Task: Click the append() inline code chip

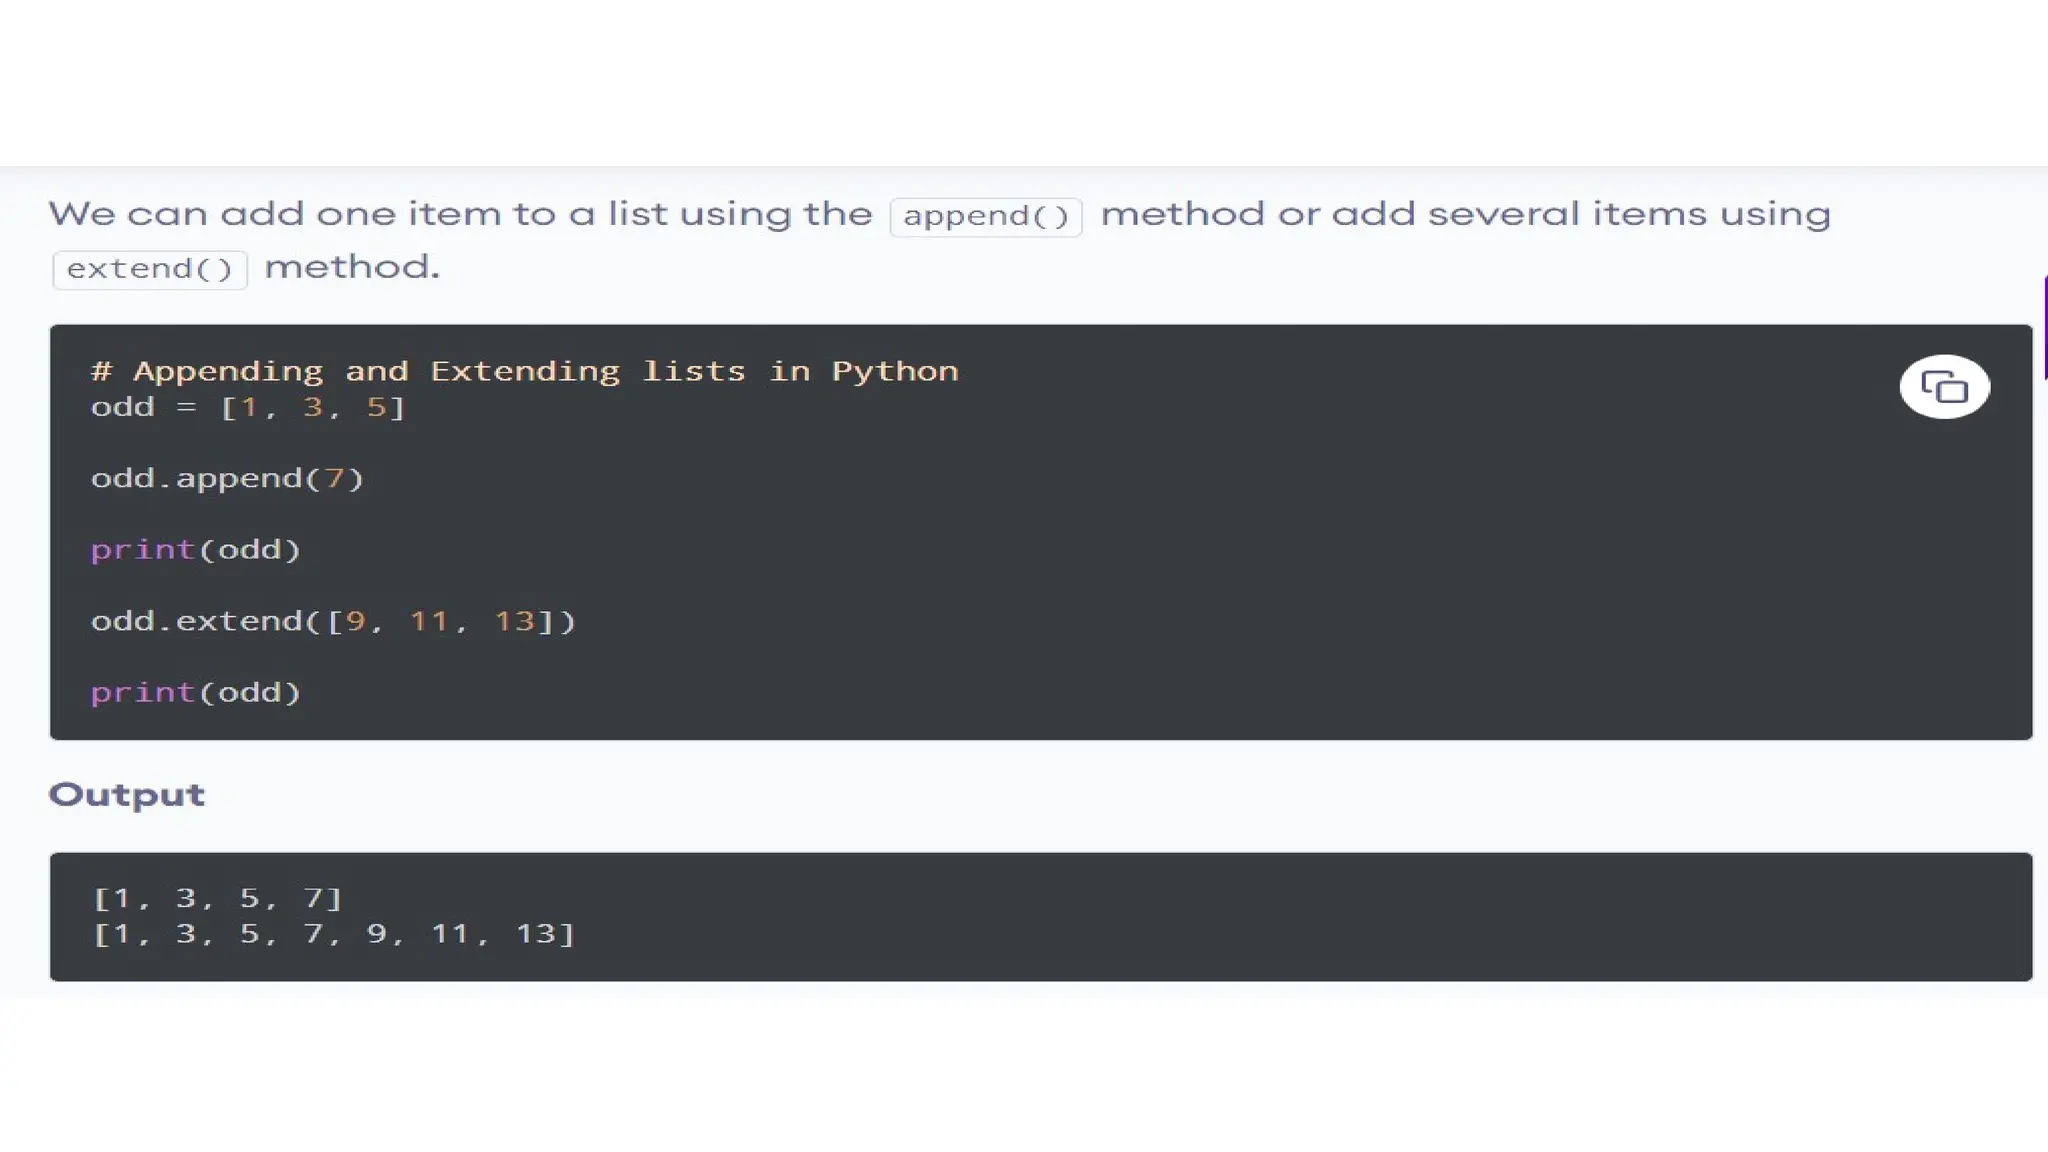Action: point(985,216)
